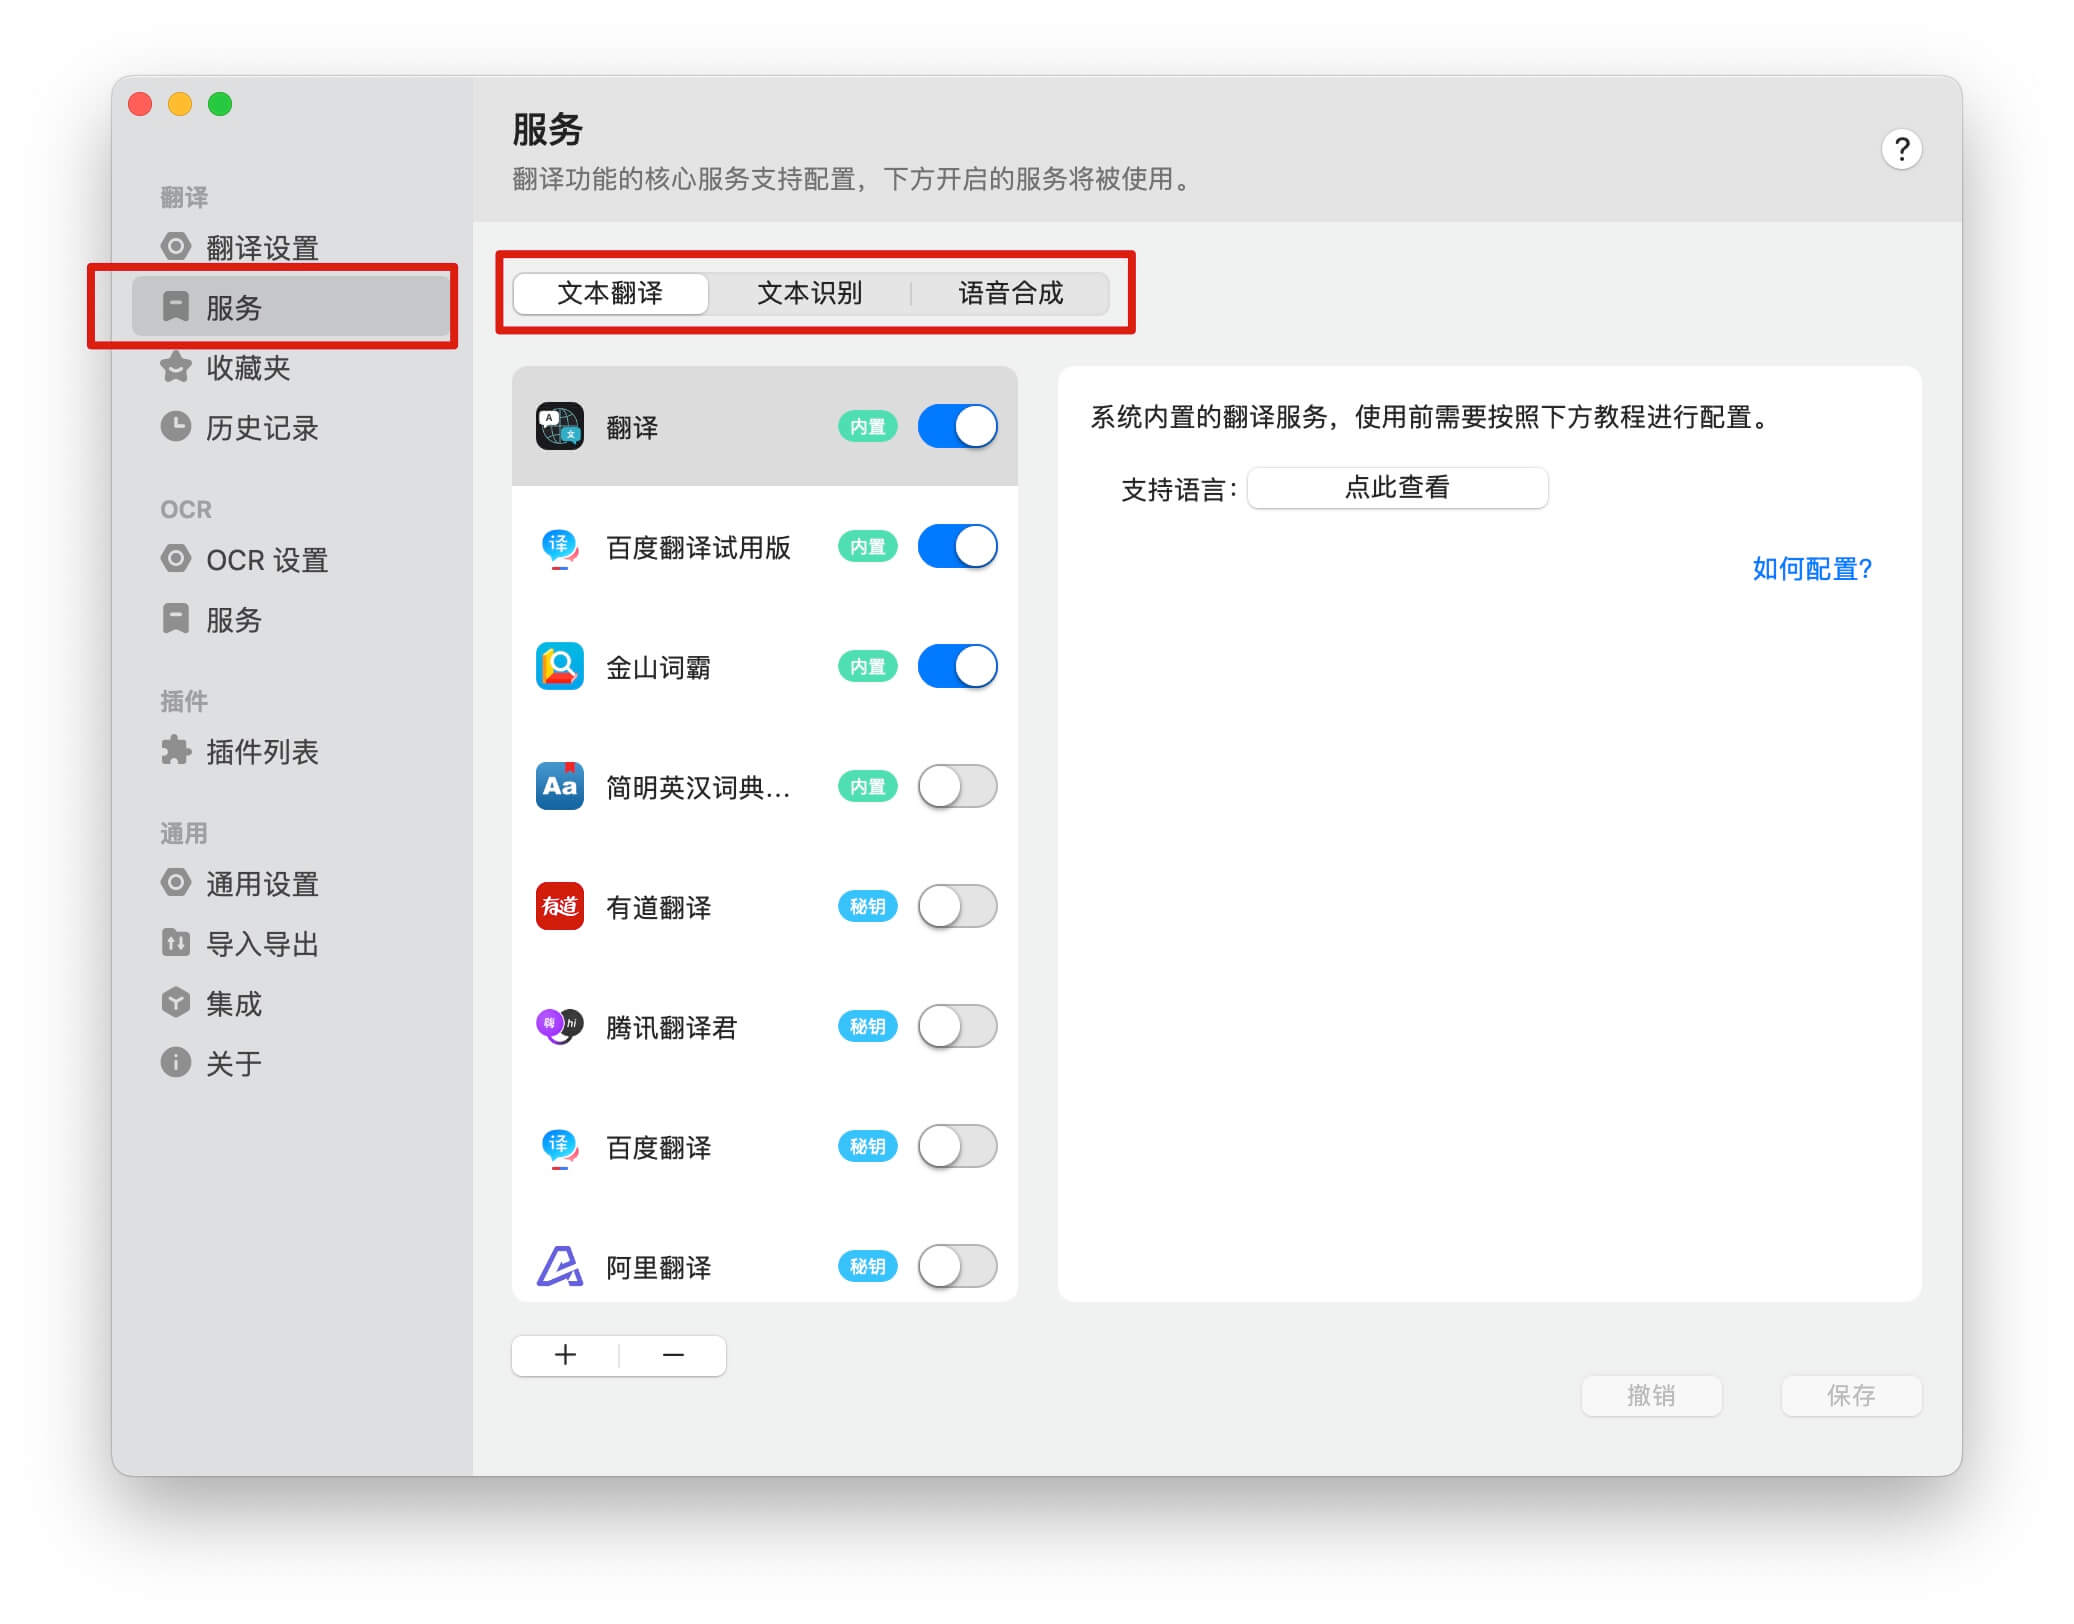Click the 保存 save button
This screenshot has height=1624, width=2074.
tap(1850, 1396)
